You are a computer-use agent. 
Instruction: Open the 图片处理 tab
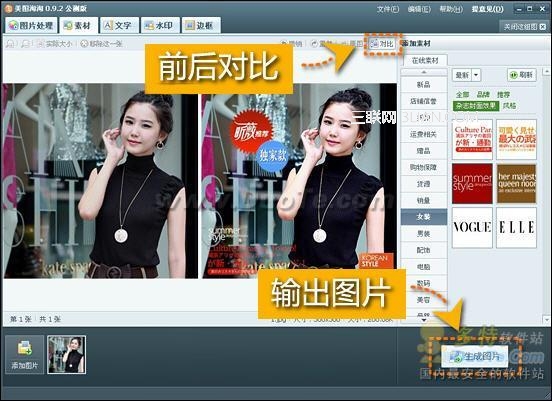(x=31, y=25)
